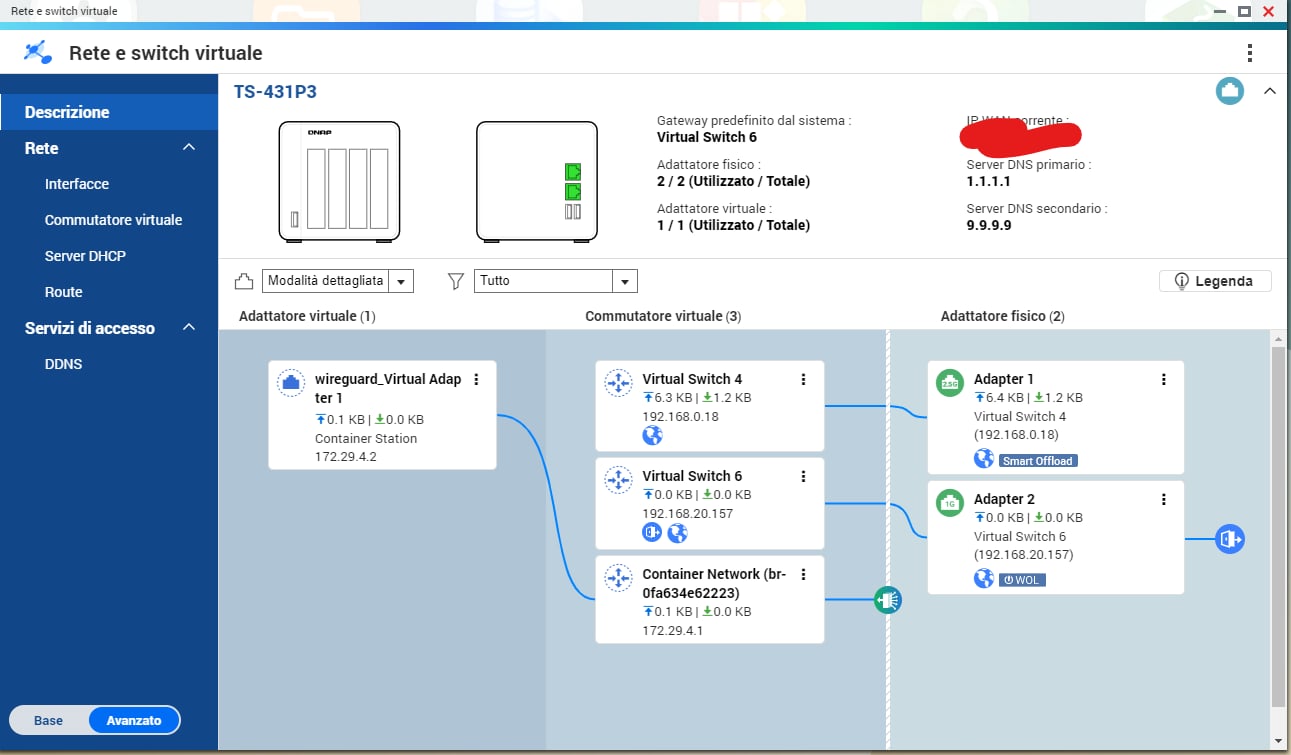Click the wireguard_Virtual Adapter 1 icon
1291x755 pixels.
pos(291,382)
